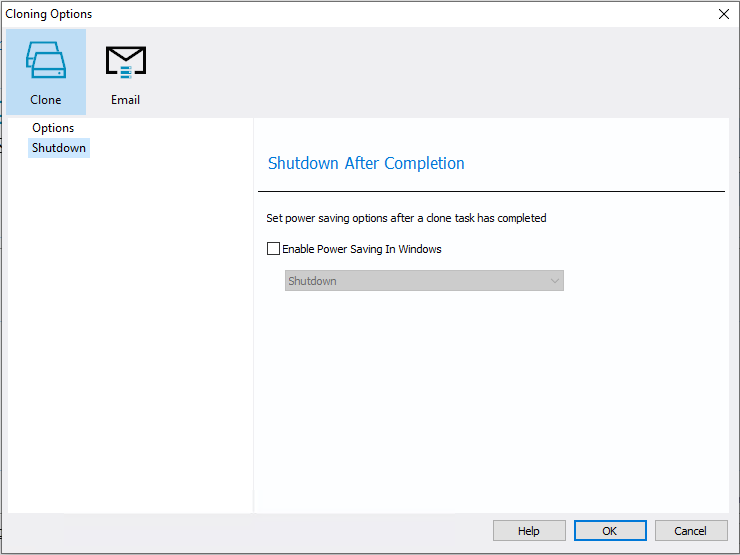Open the Email envelope icon
Image resolution: width=740 pixels, height=555 pixels.
tap(126, 61)
